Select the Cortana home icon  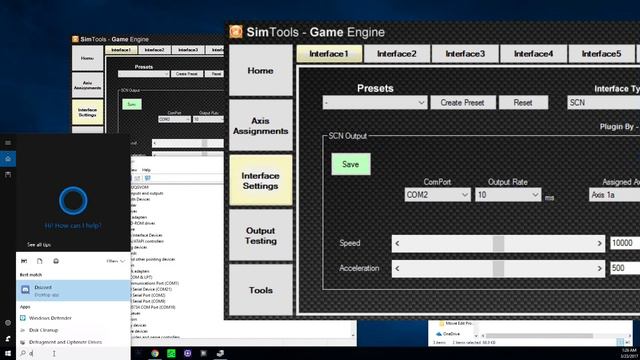coord(8,159)
